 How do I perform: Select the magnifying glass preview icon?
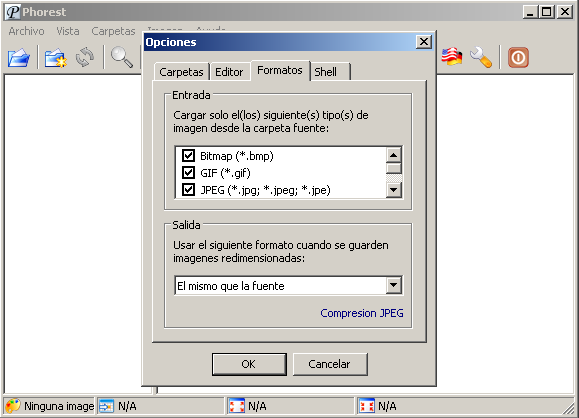click(122, 57)
